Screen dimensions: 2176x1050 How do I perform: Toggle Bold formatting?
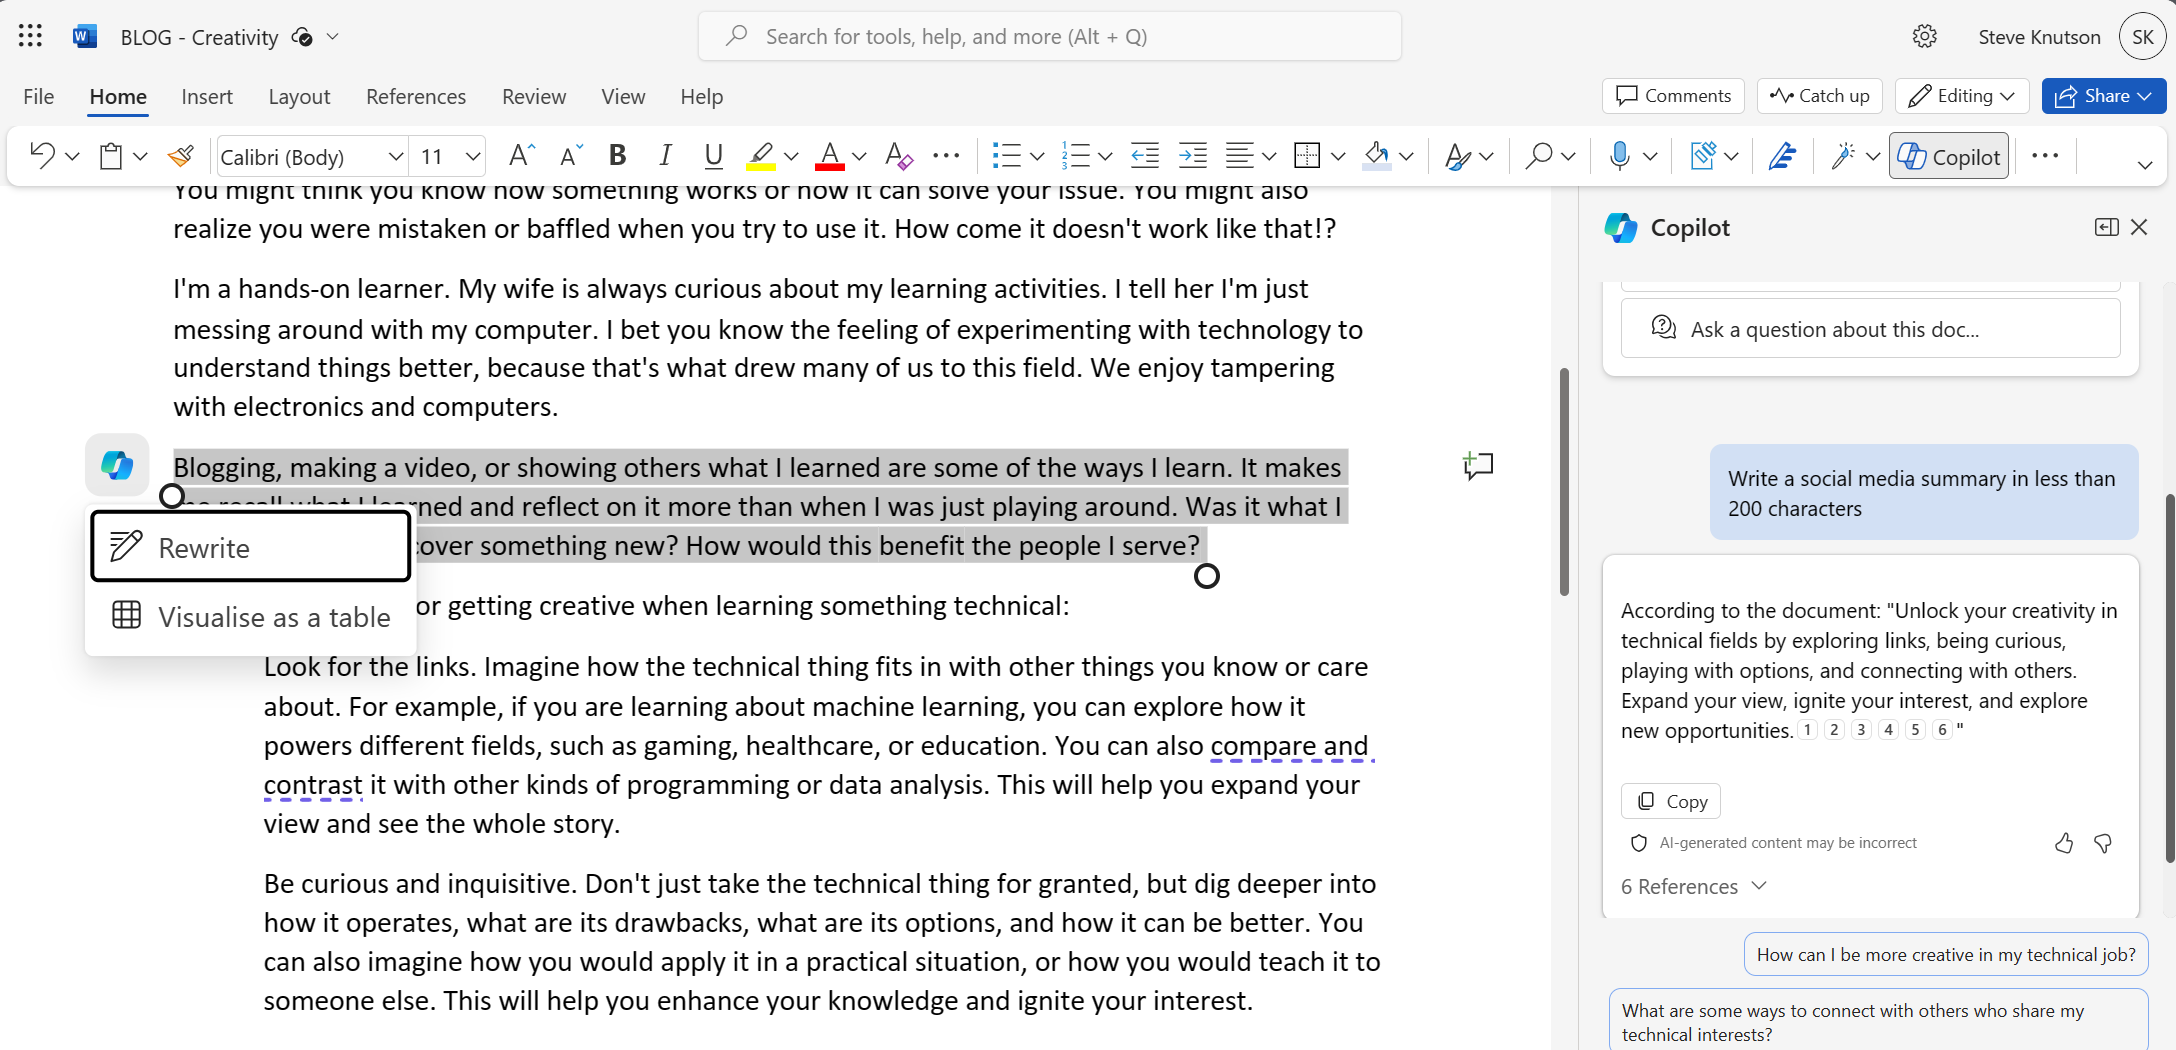coord(617,156)
